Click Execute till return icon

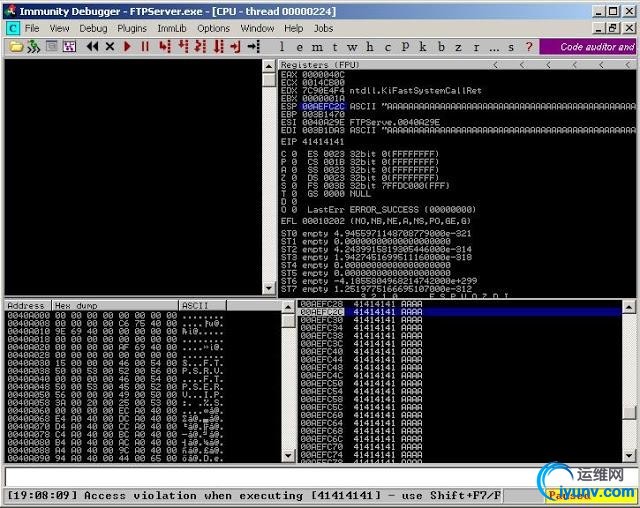236,47
